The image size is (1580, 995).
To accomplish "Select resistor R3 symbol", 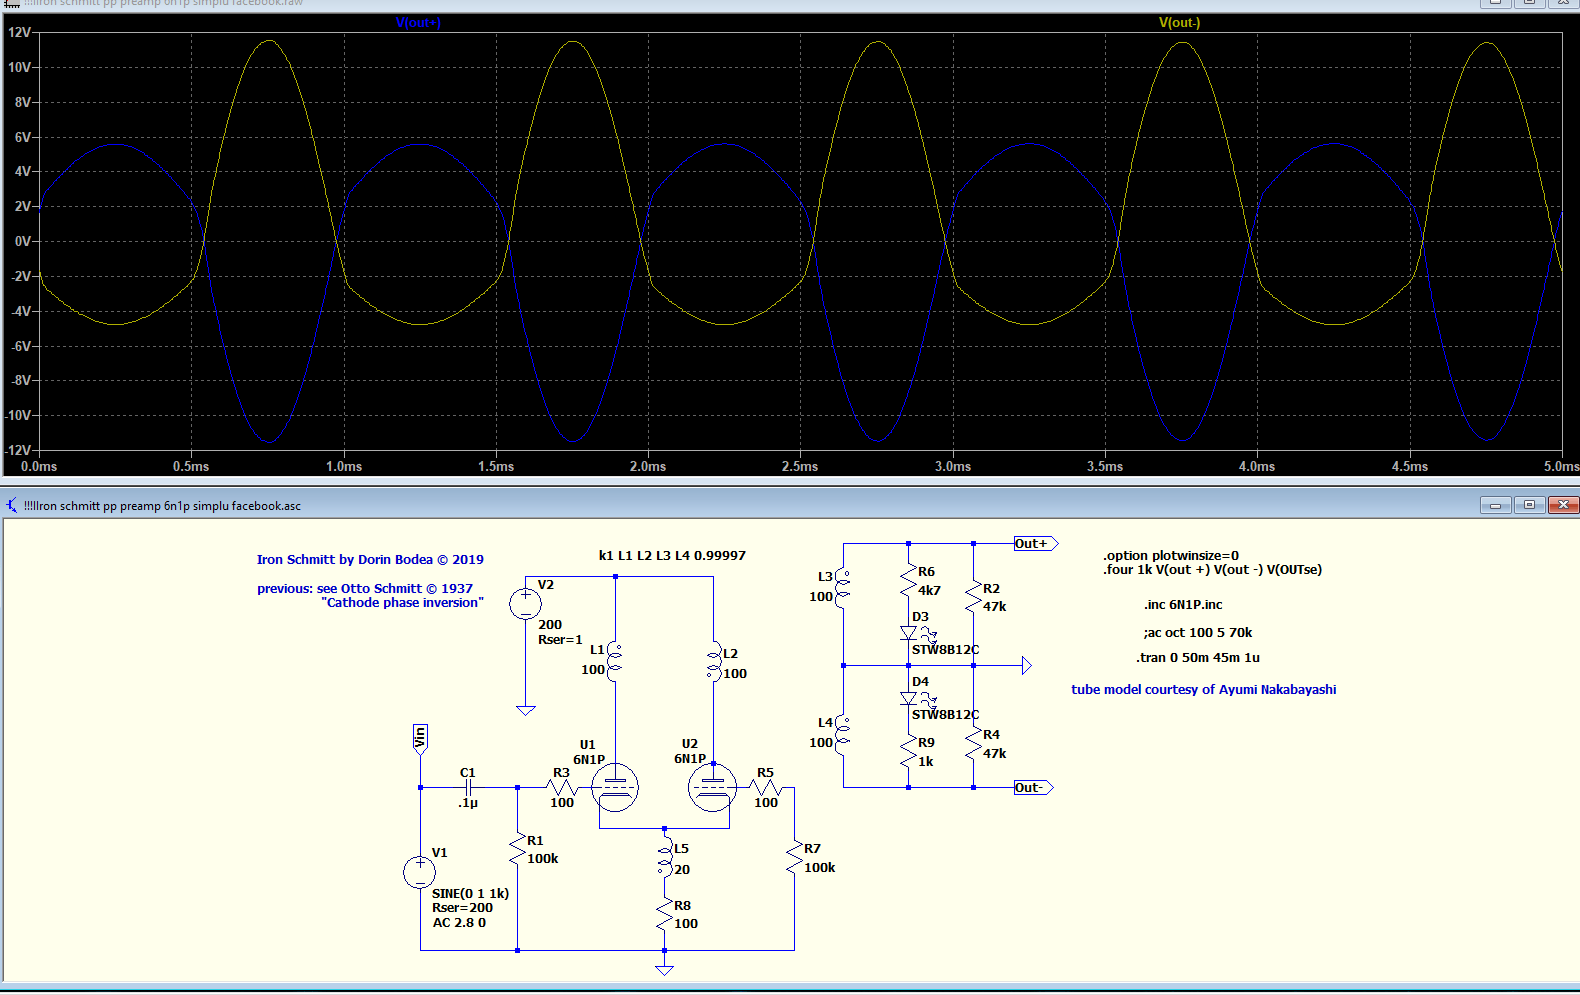I will click(563, 787).
